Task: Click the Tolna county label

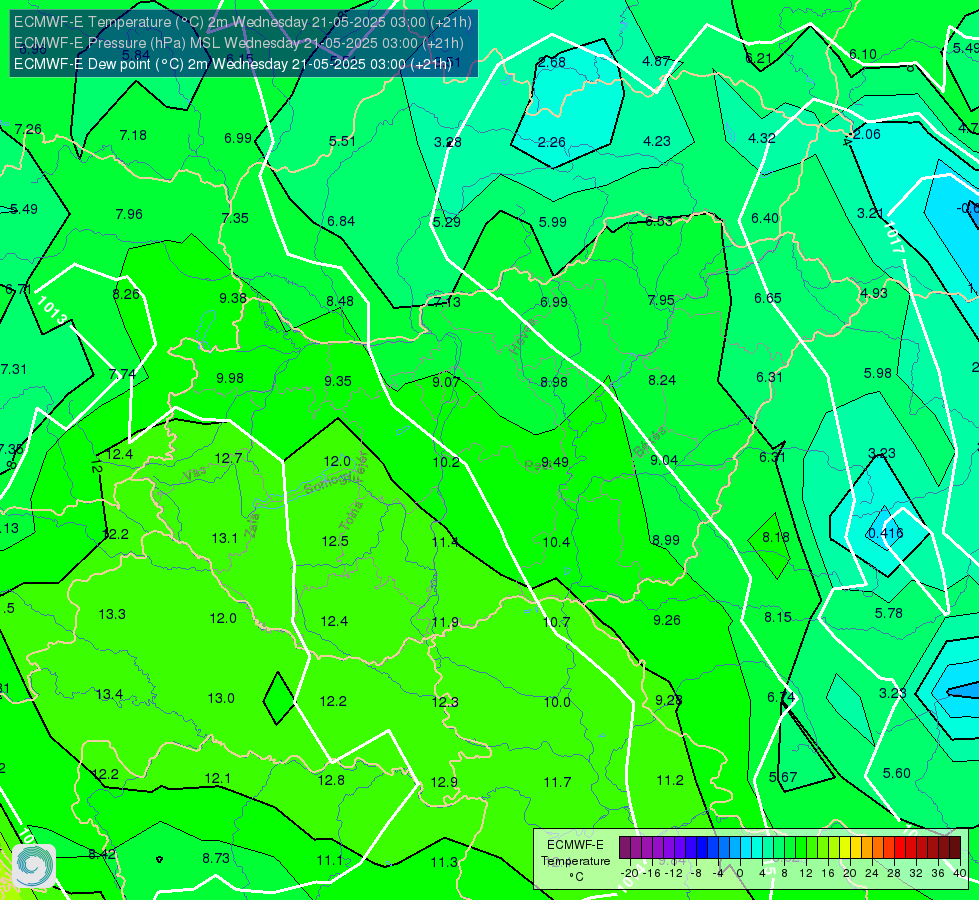Action: tap(350, 515)
